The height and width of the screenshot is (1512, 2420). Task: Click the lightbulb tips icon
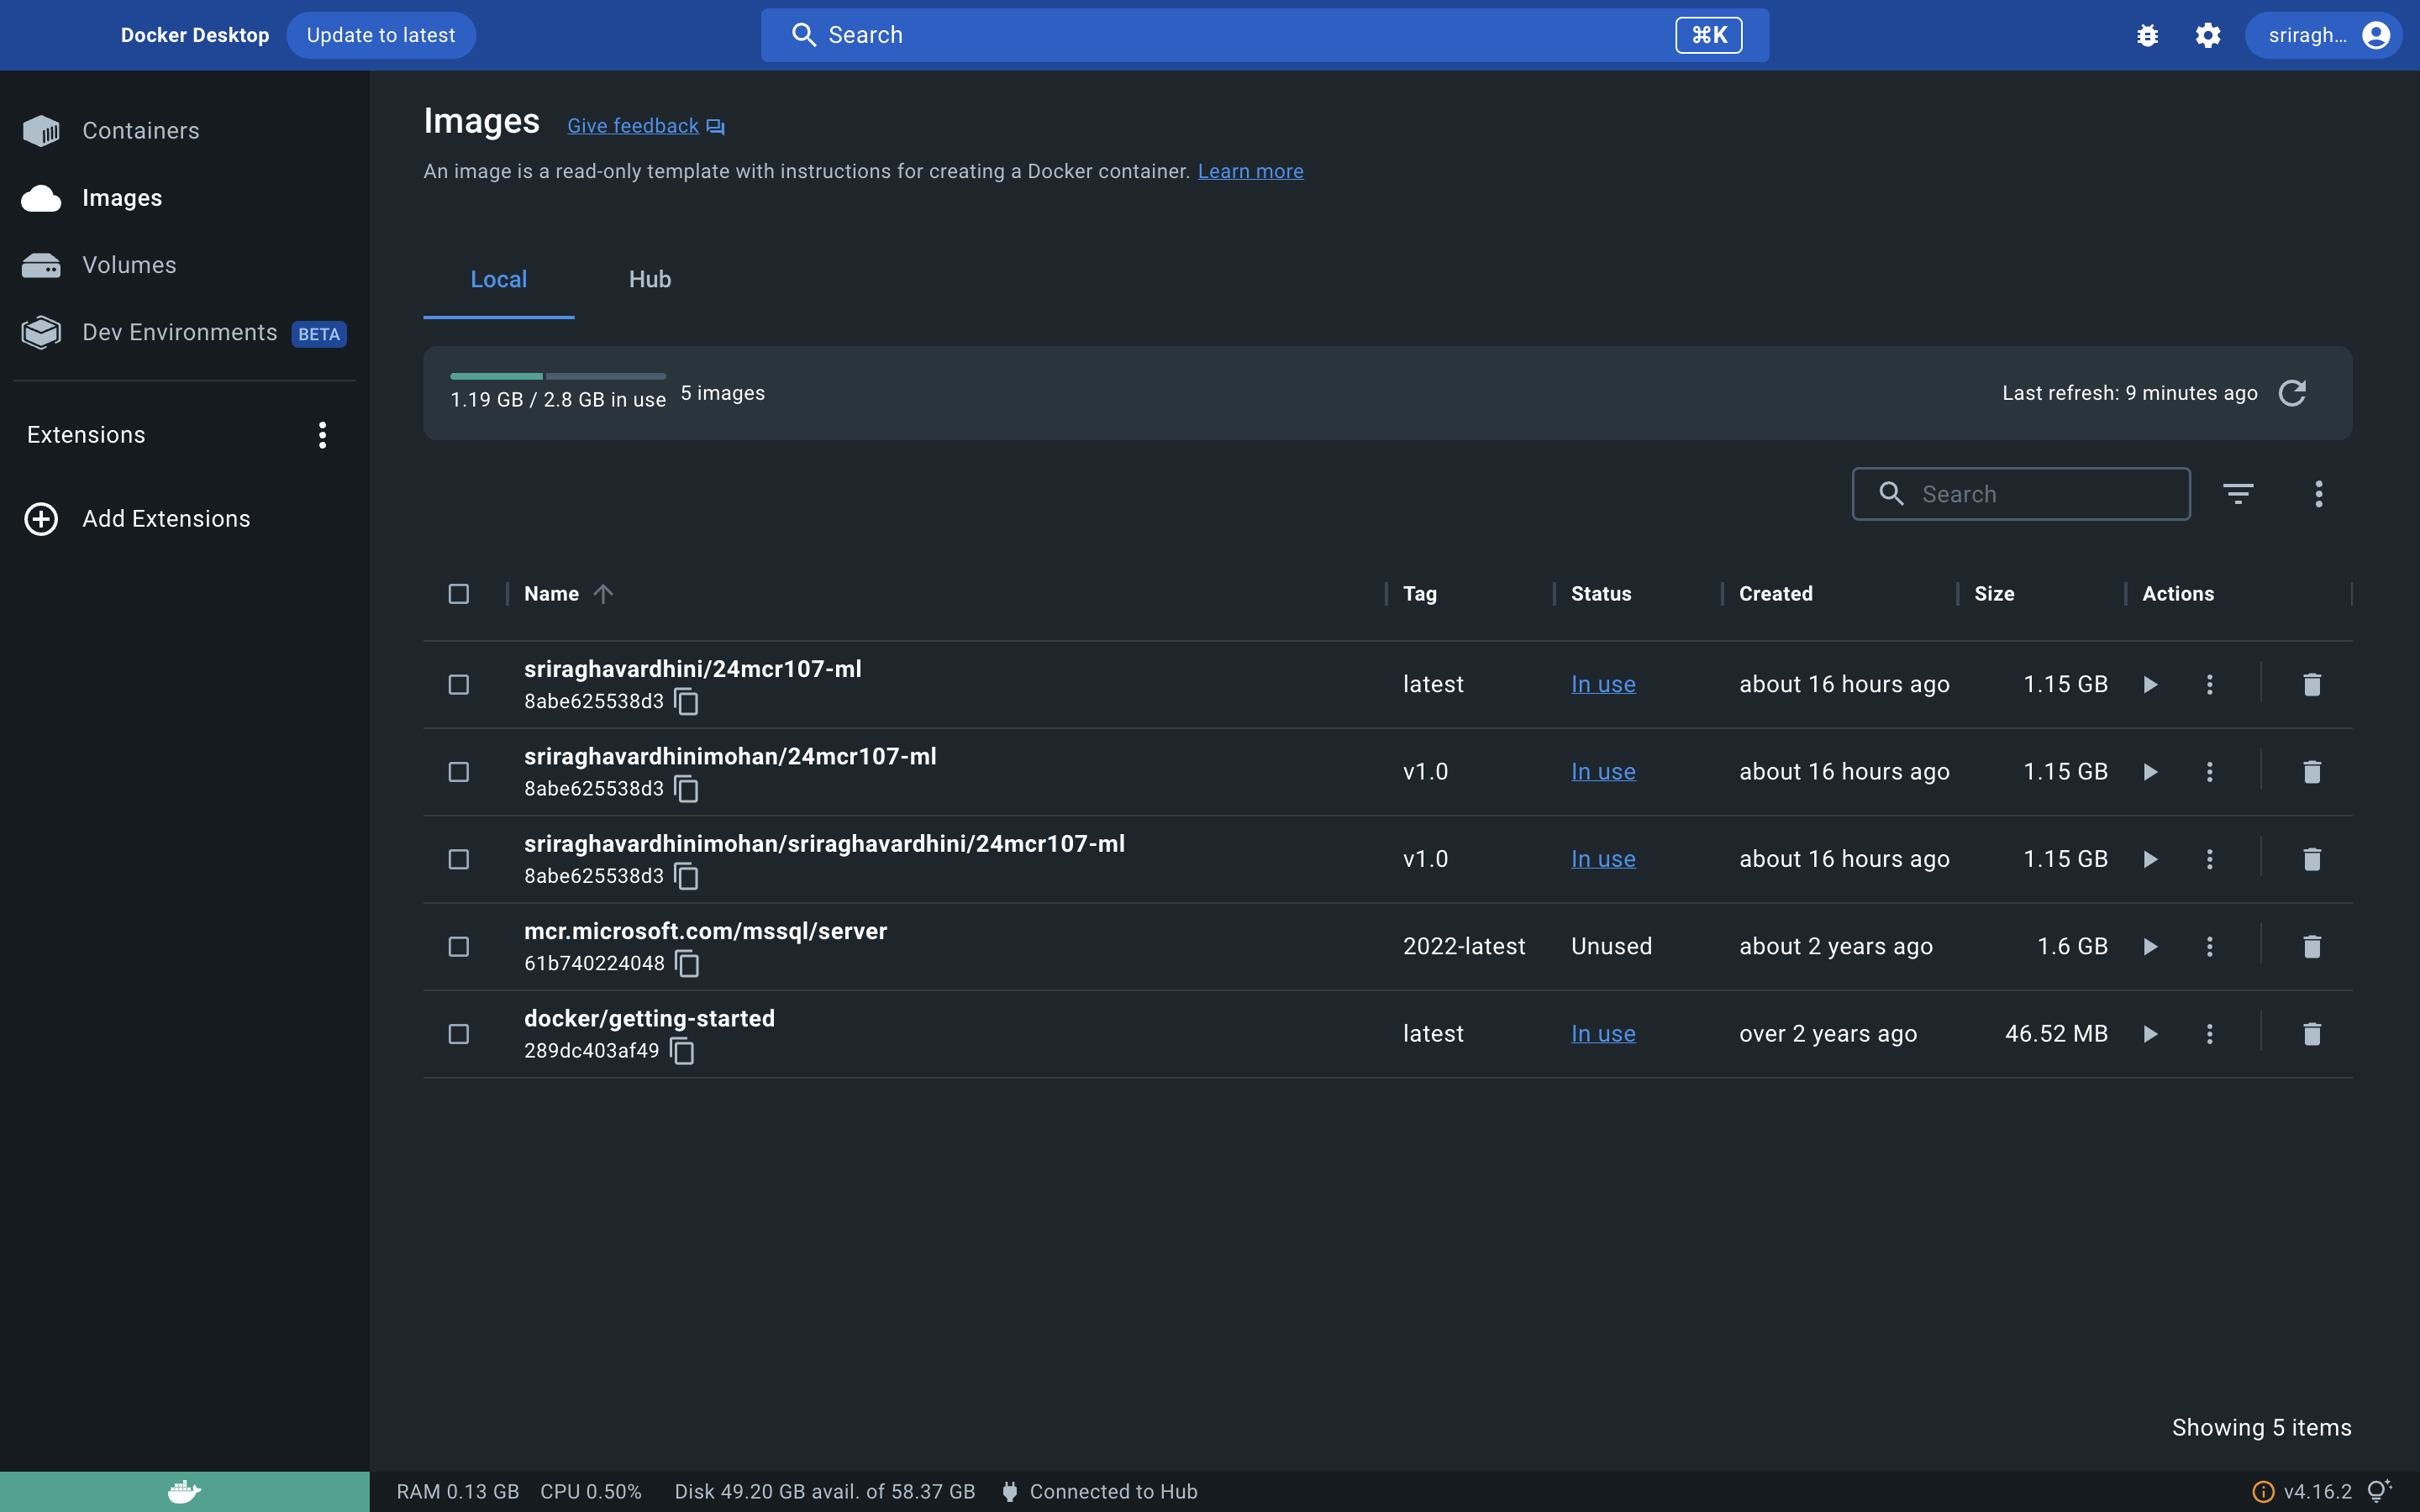point(2379,1491)
